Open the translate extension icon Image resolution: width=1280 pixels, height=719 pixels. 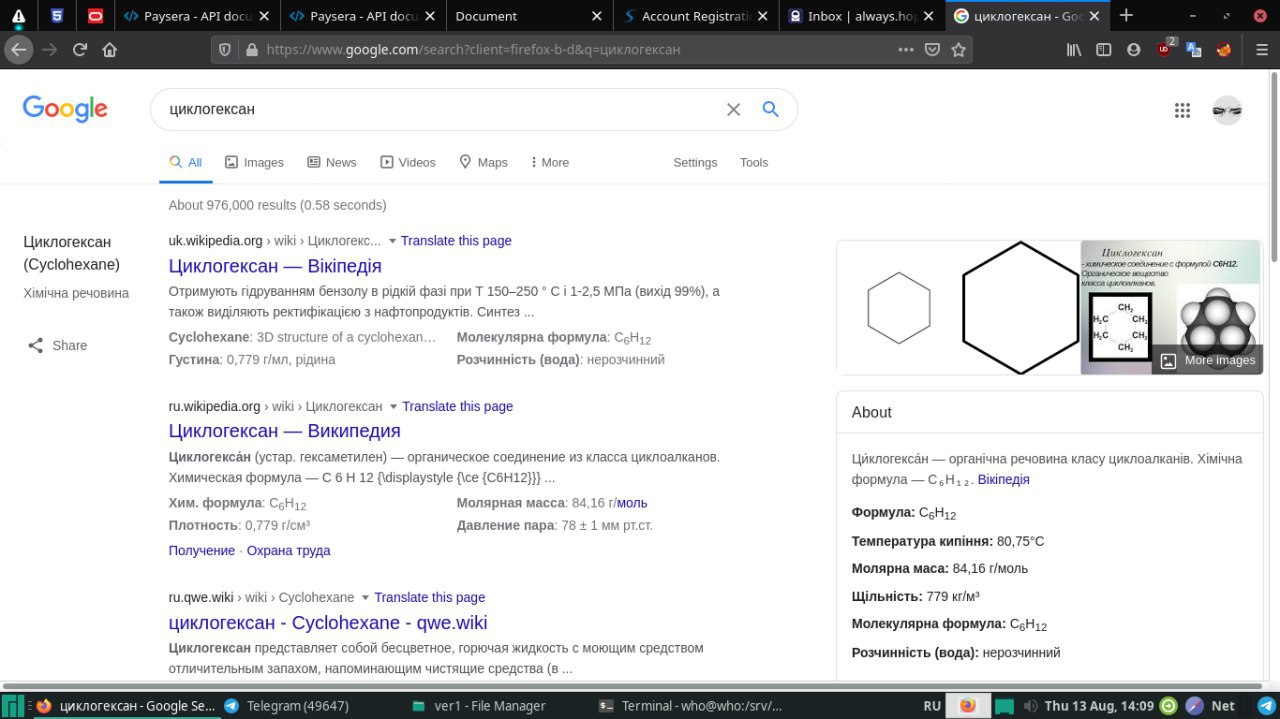coord(1193,50)
